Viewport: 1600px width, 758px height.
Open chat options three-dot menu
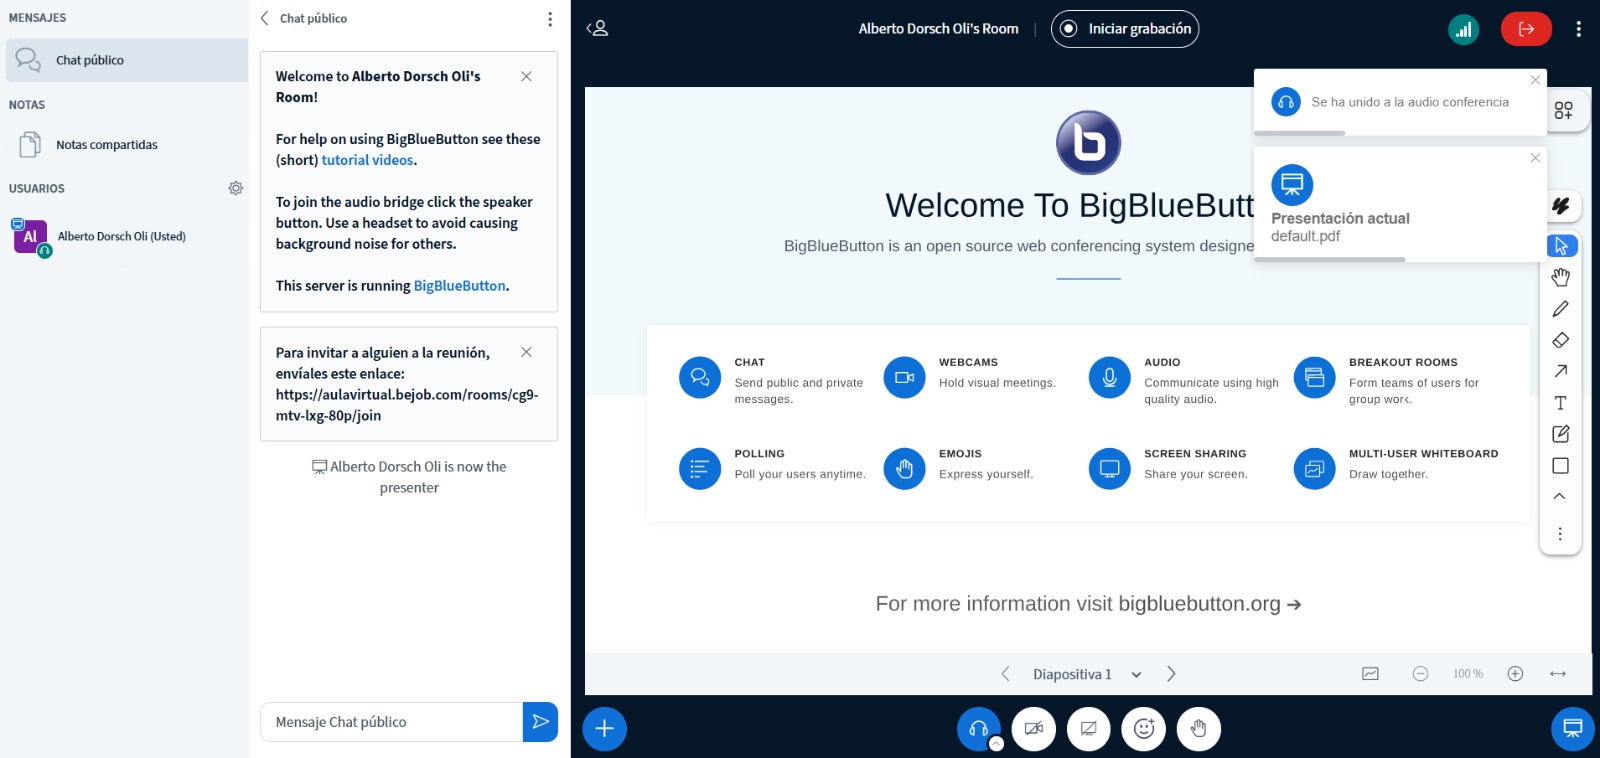click(x=550, y=19)
